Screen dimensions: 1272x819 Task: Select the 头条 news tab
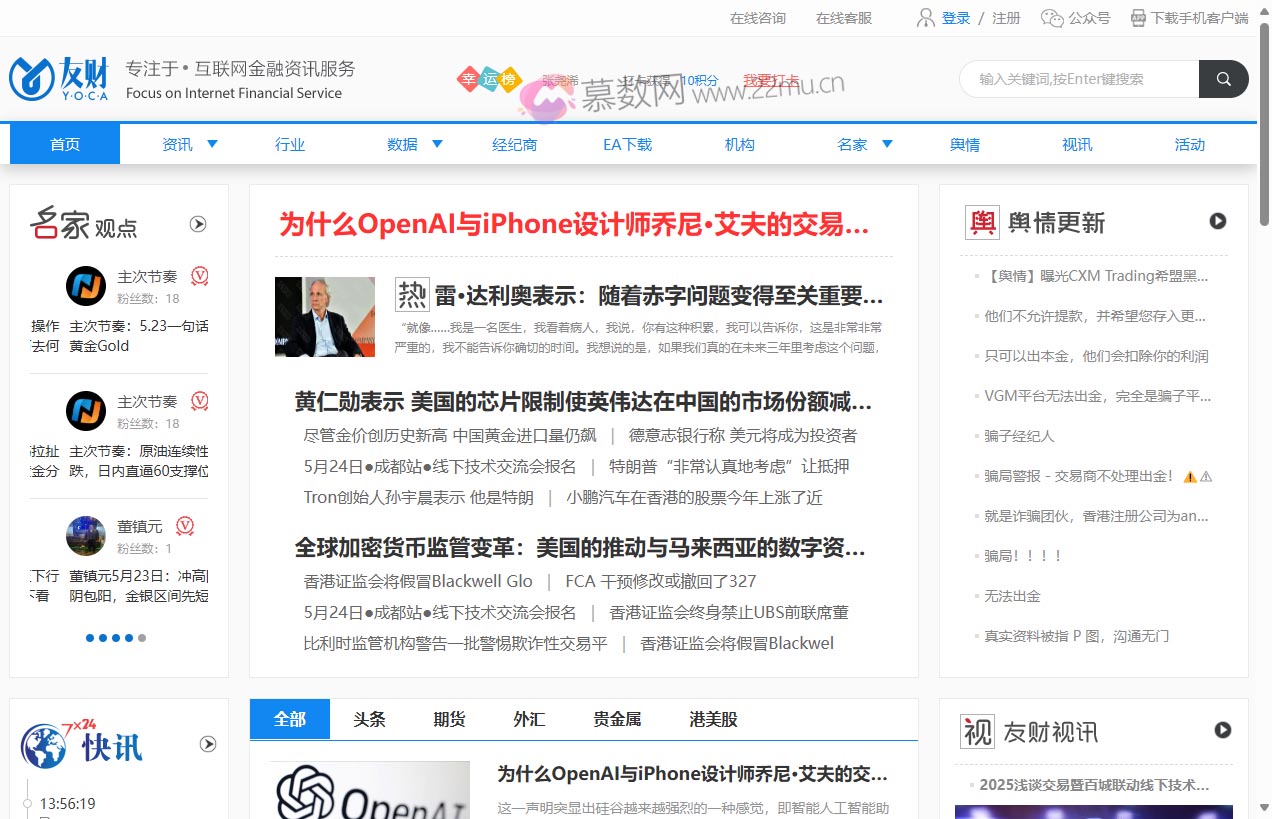click(x=369, y=719)
